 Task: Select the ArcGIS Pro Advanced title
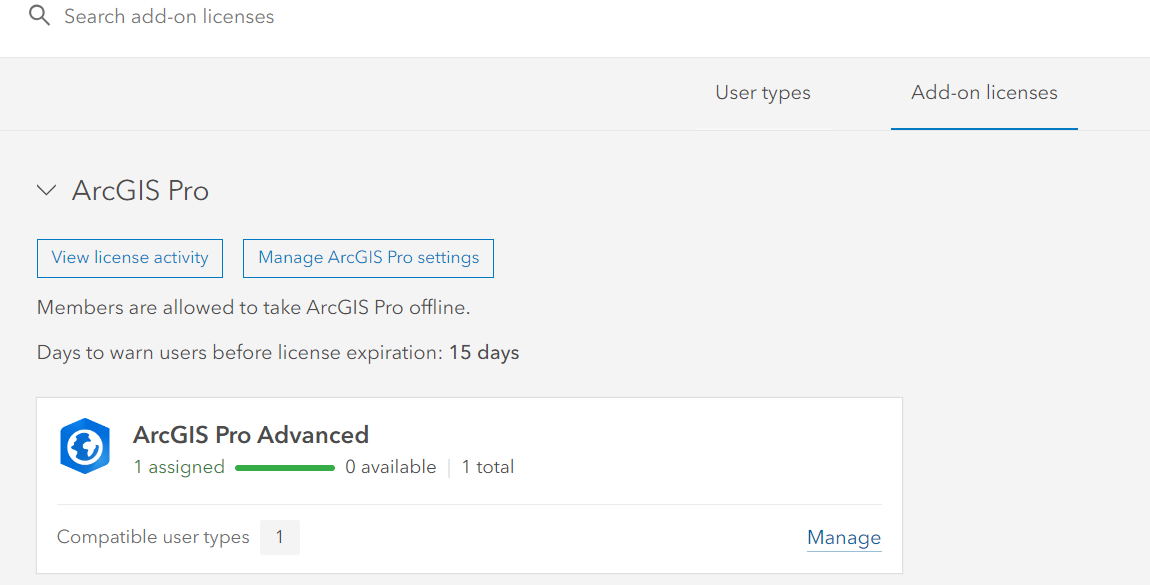tap(251, 435)
